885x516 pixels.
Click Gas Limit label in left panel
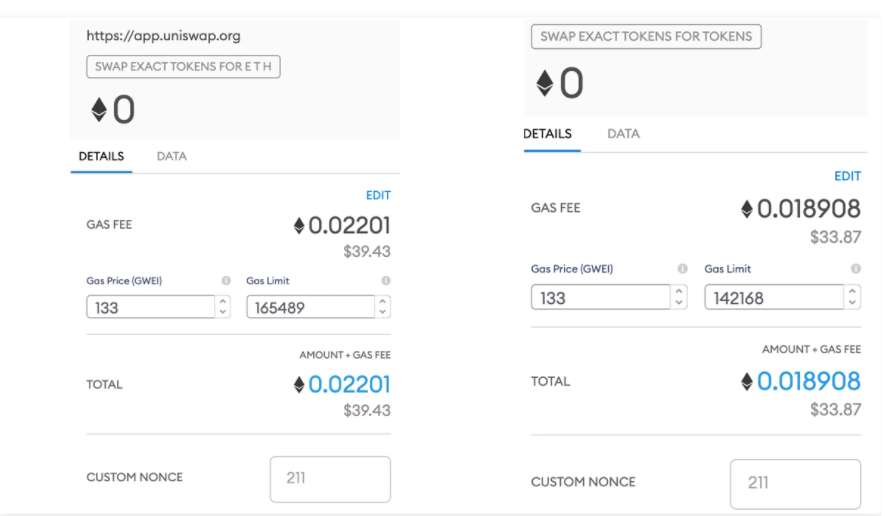(x=268, y=281)
